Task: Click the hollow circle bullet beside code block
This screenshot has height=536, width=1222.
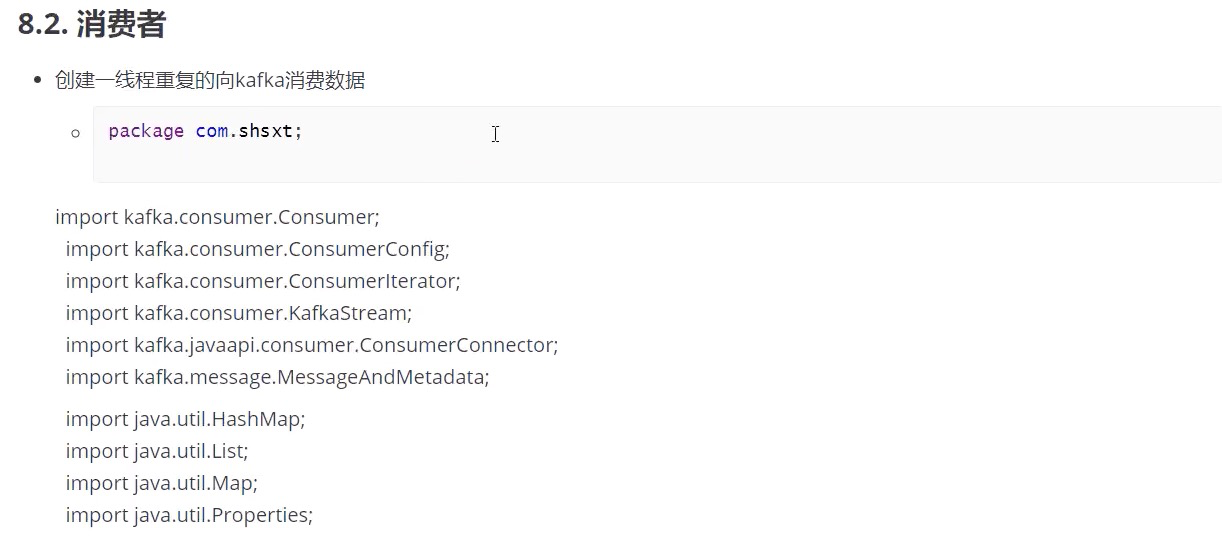Action: coord(75,133)
